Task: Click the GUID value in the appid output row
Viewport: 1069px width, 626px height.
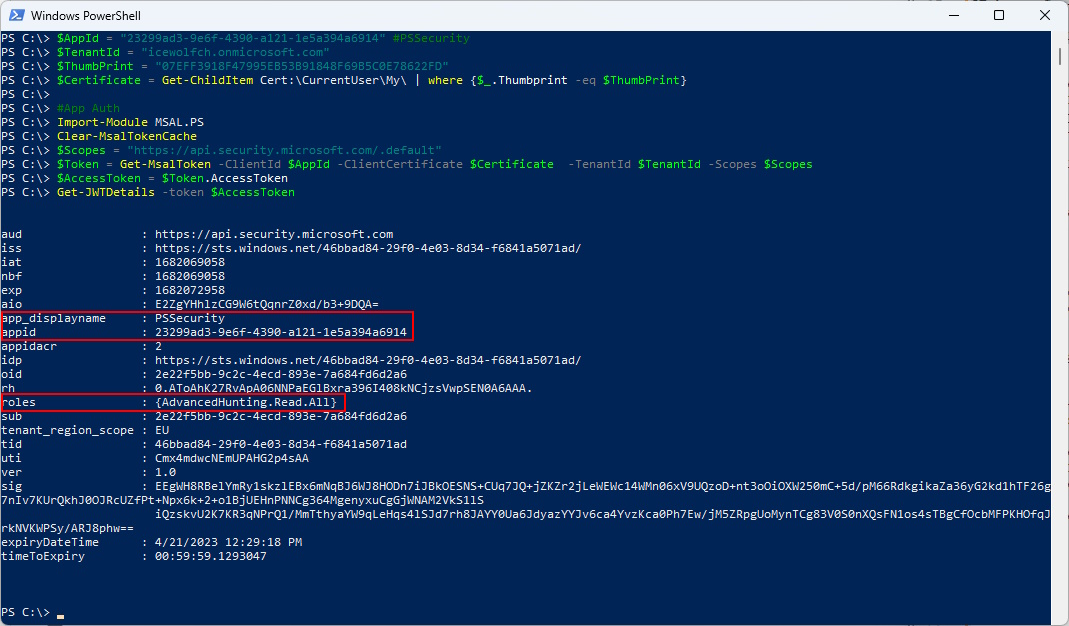Action: pos(281,333)
